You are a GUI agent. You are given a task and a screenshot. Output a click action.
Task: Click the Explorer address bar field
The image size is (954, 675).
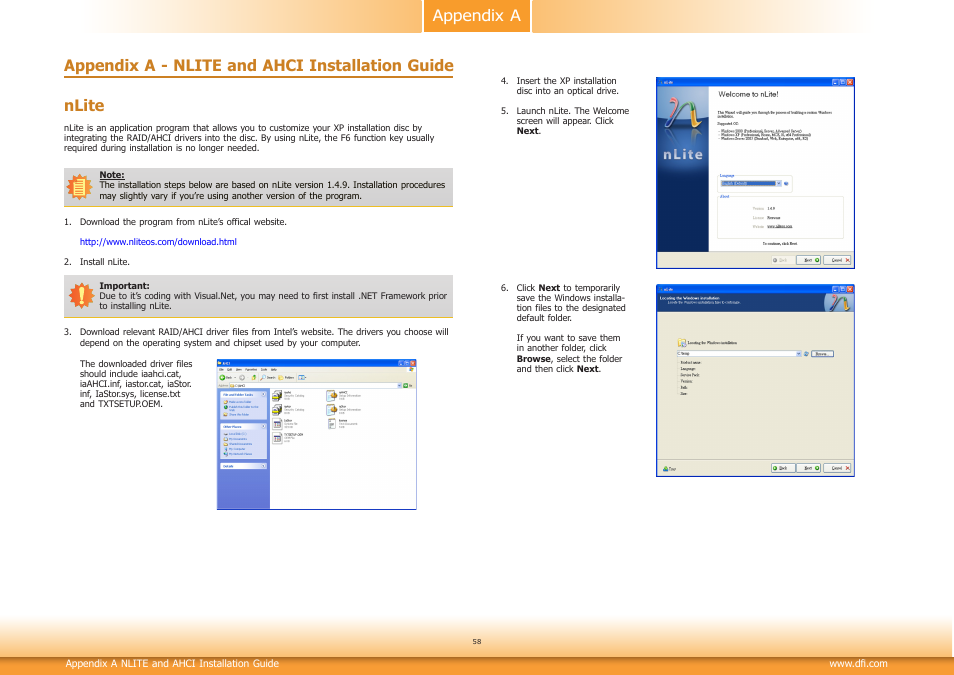[313, 385]
